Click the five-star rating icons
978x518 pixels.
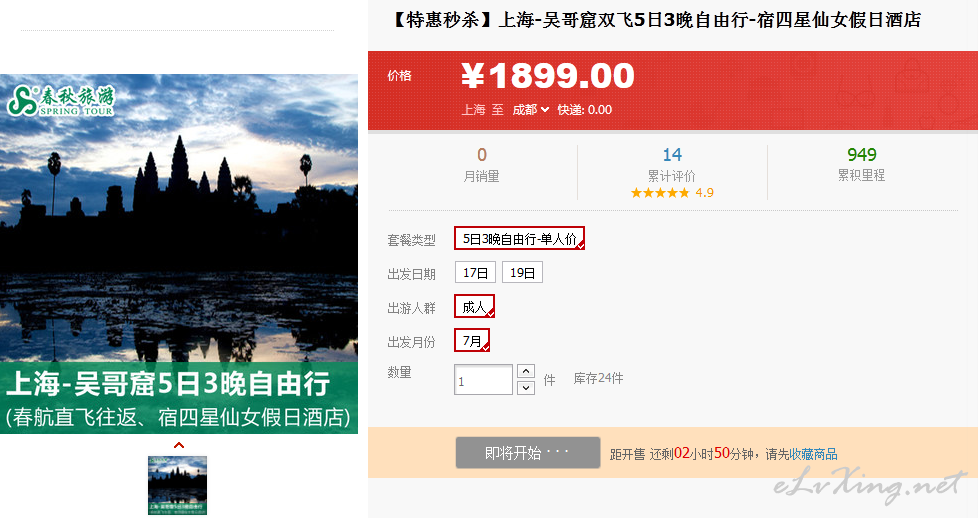659,193
